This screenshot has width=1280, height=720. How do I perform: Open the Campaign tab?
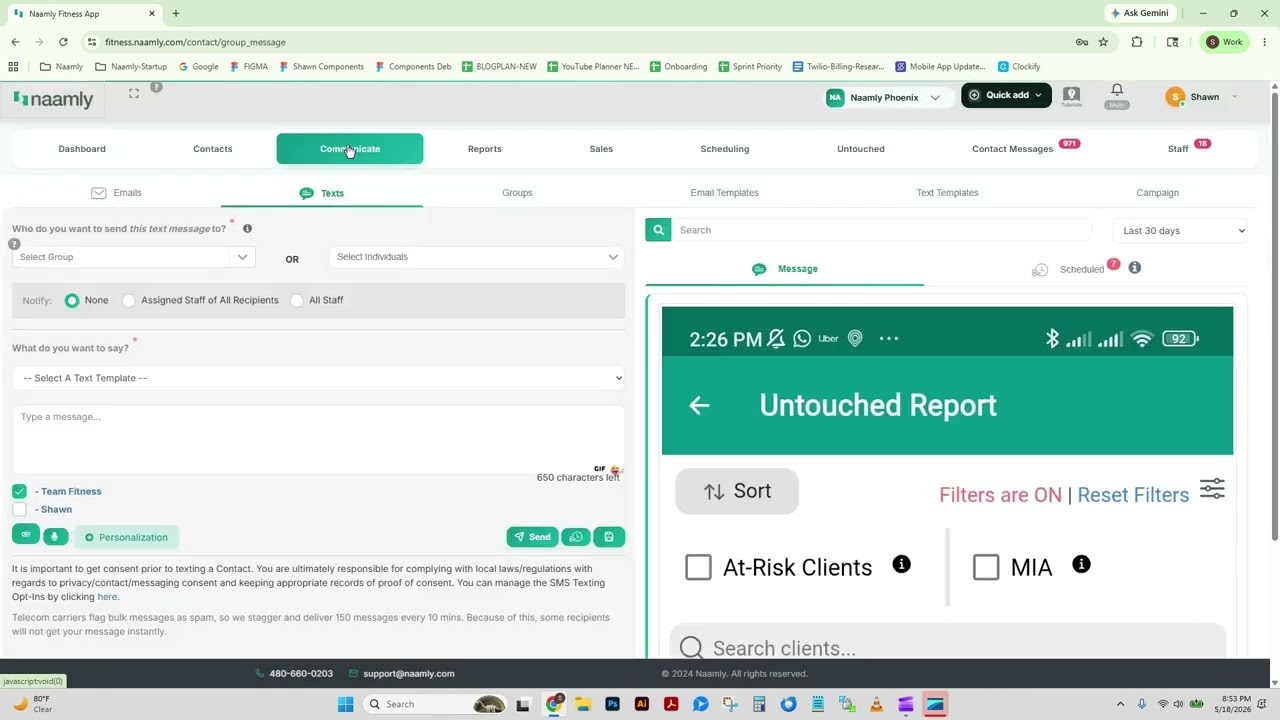tap(1157, 193)
